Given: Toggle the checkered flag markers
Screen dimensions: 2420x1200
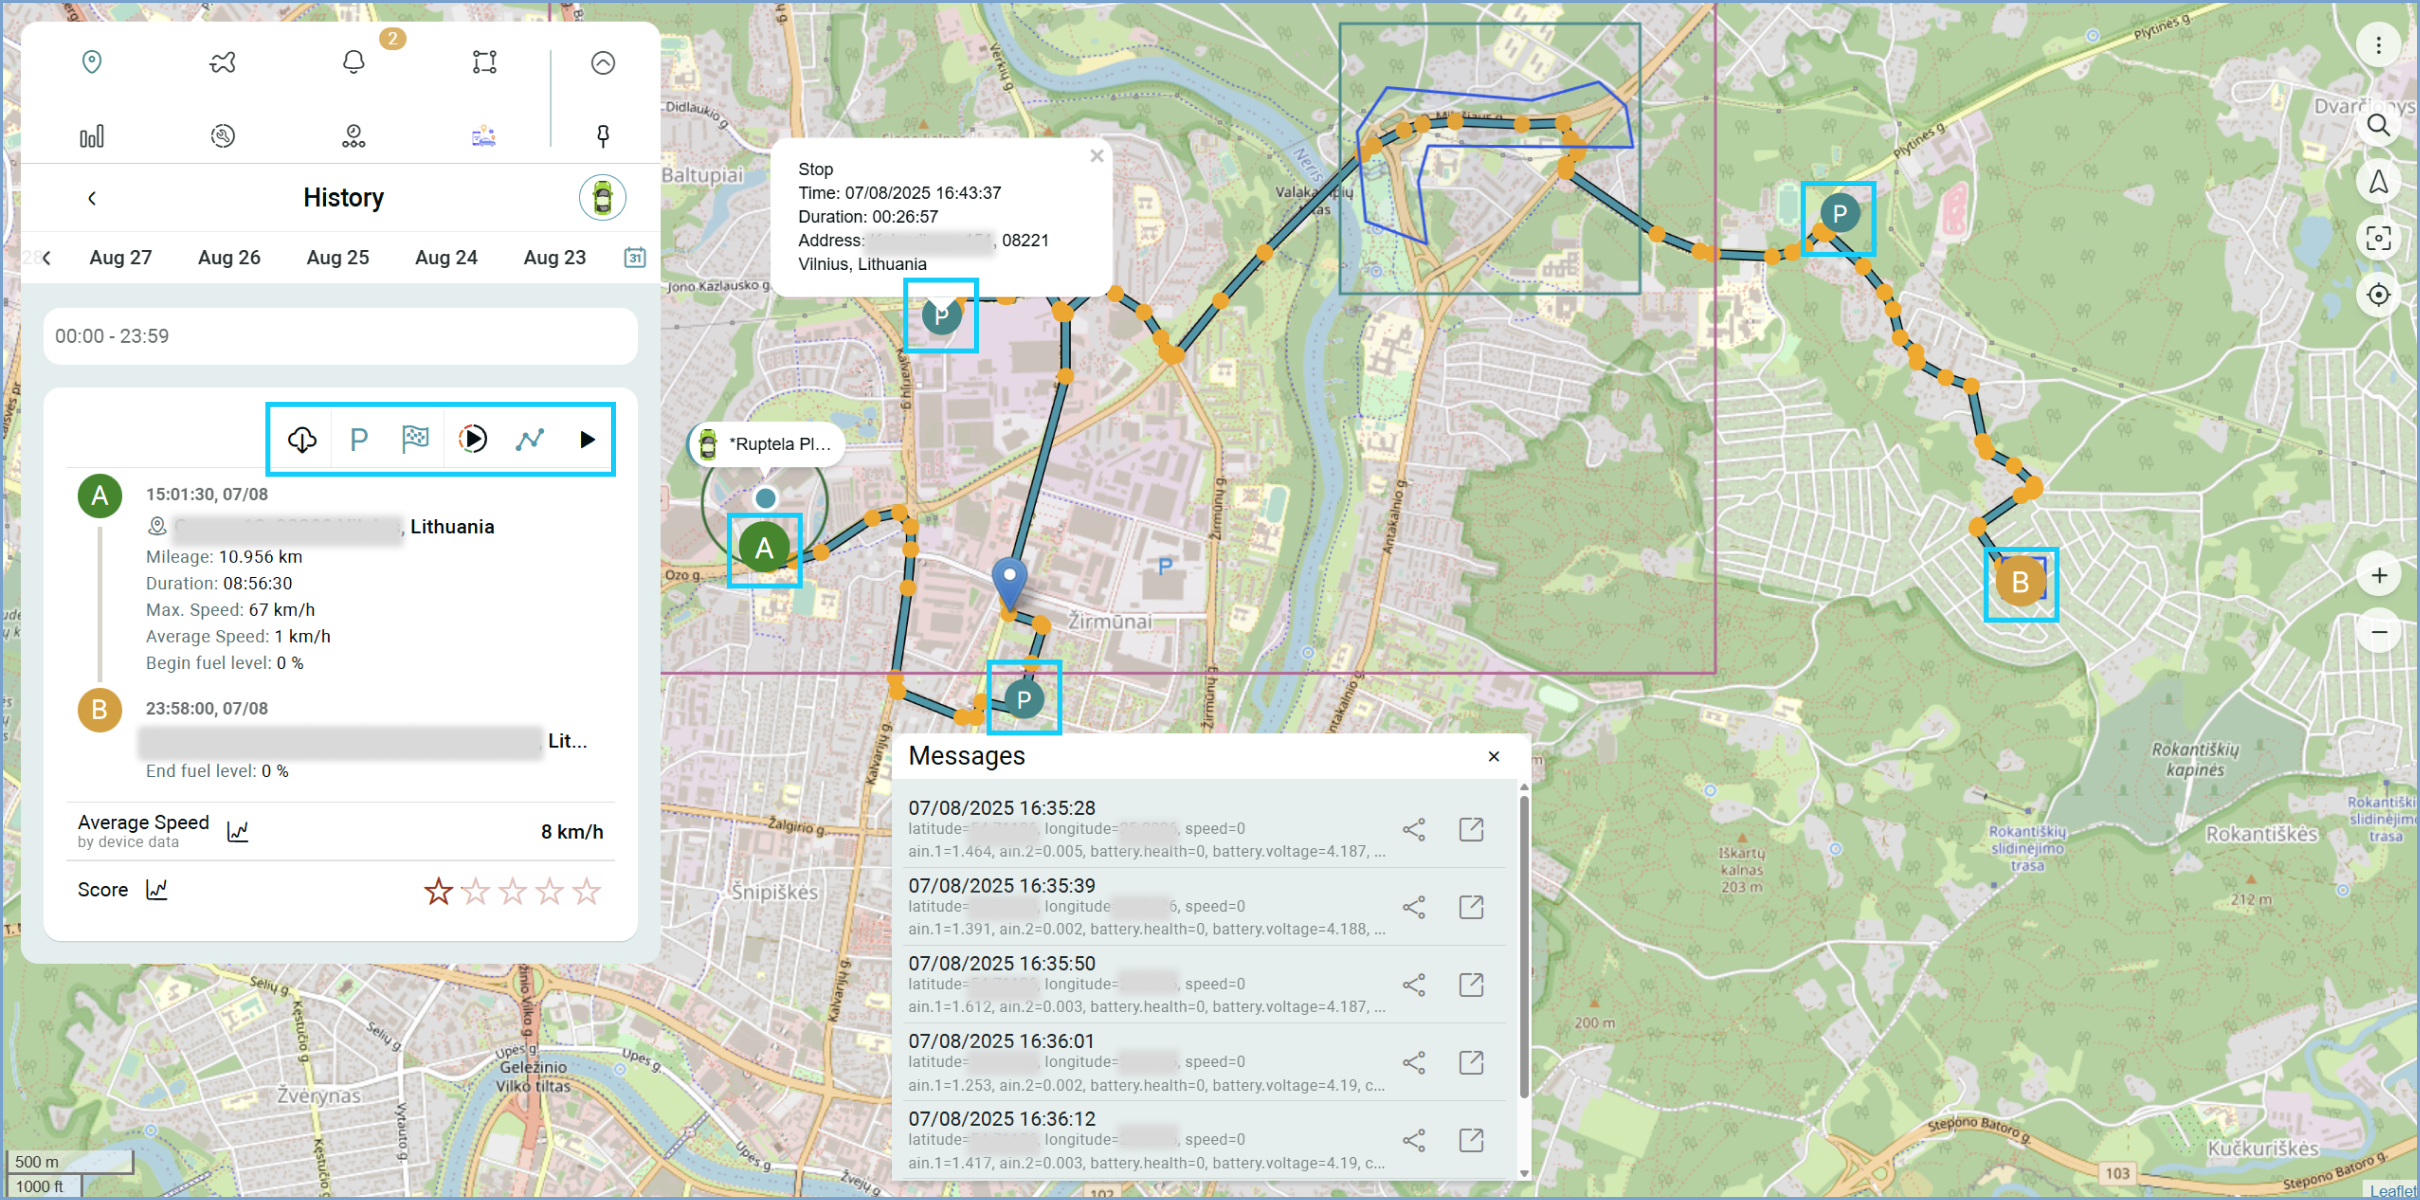Looking at the screenshot, I should [415, 439].
